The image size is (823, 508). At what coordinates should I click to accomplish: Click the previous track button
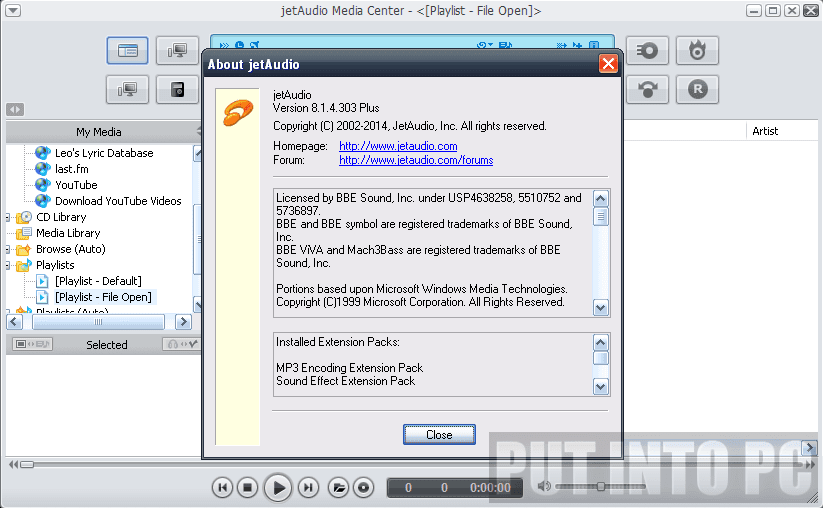coord(223,488)
